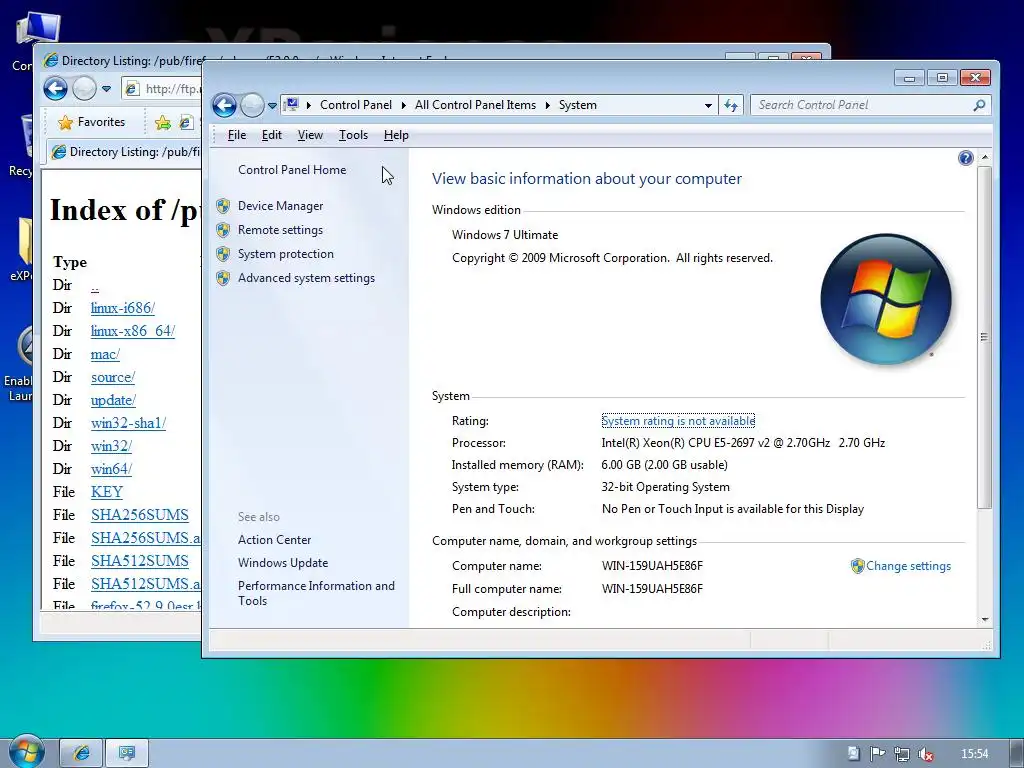This screenshot has height=768, width=1024.
Task: Open the Tools menu
Action: [x=353, y=135]
